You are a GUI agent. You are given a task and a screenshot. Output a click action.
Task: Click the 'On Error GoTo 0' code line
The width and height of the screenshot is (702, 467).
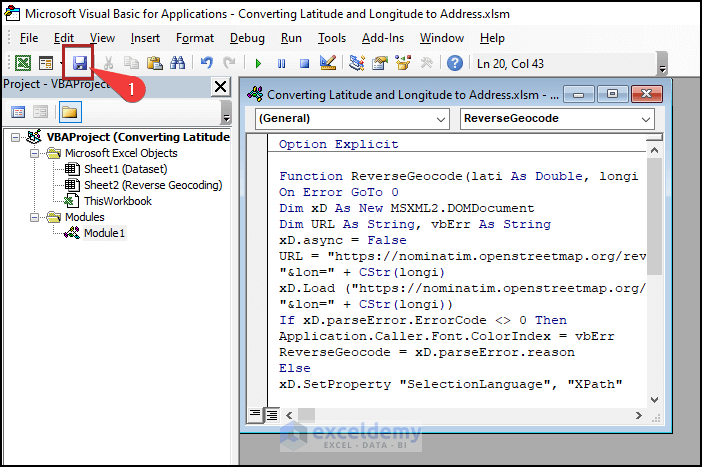pyautogui.click(x=338, y=193)
